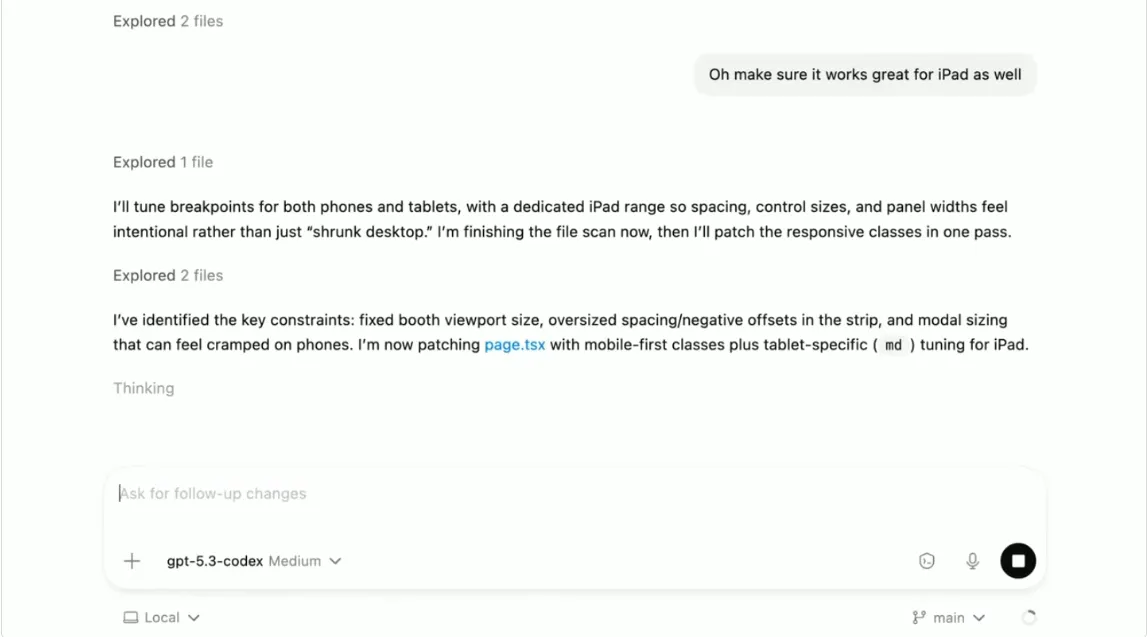Expand the topmost "Explored 2 files" entry
Screen dimensions: 1147x637
coord(168,21)
